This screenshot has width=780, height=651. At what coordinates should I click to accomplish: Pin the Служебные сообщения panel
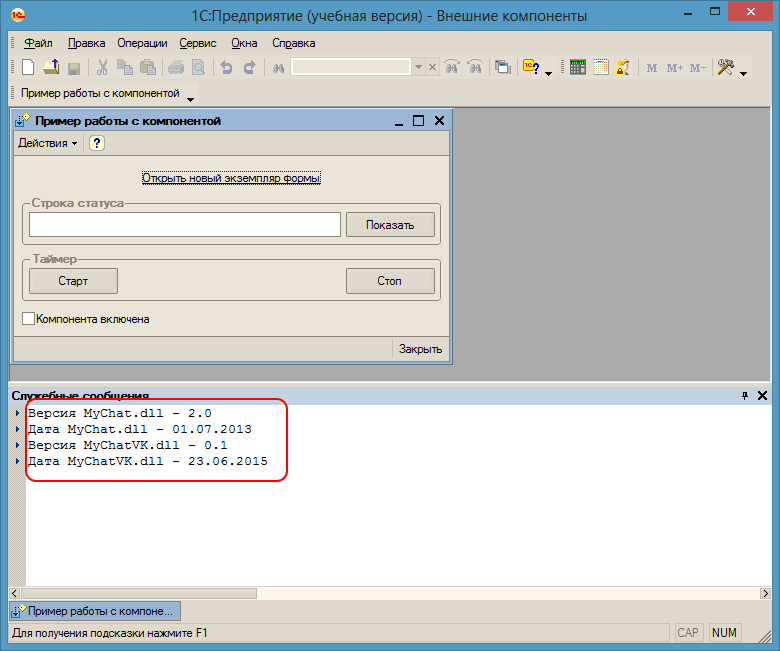(744, 396)
